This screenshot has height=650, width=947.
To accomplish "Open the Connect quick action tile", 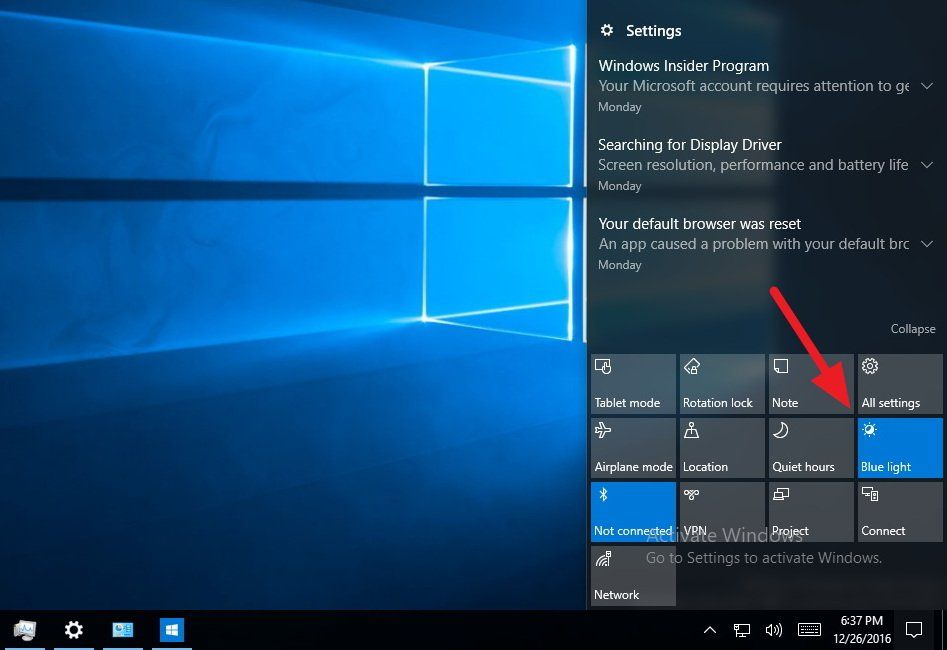I will pos(900,512).
